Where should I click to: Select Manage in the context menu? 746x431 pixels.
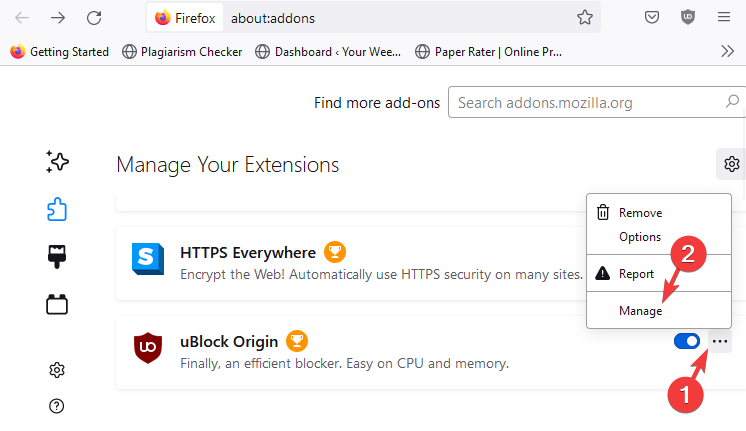pos(640,311)
